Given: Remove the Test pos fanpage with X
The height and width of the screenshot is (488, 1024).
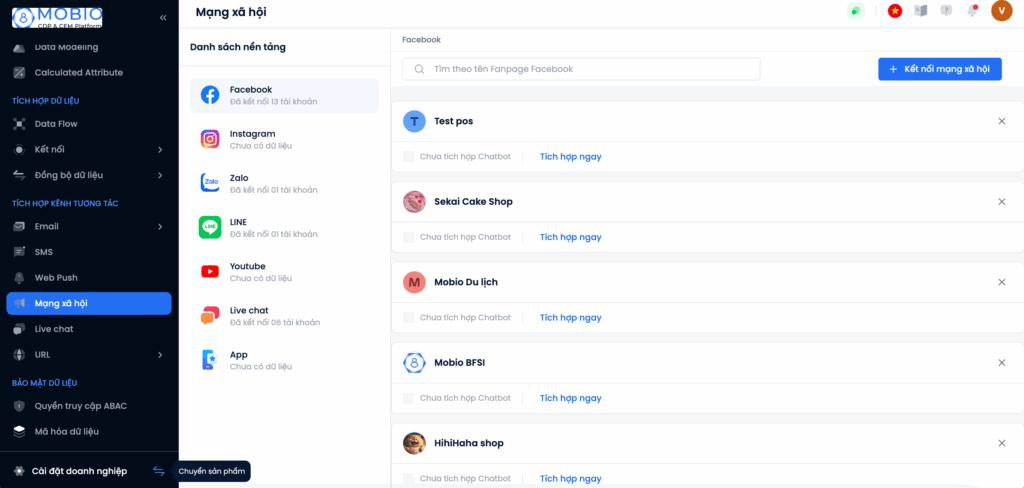Looking at the screenshot, I should [1002, 122].
